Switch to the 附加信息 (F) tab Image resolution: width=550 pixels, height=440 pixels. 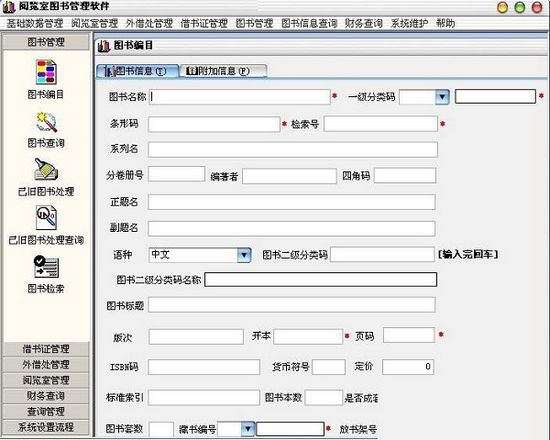pyautogui.click(x=223, y=71)
